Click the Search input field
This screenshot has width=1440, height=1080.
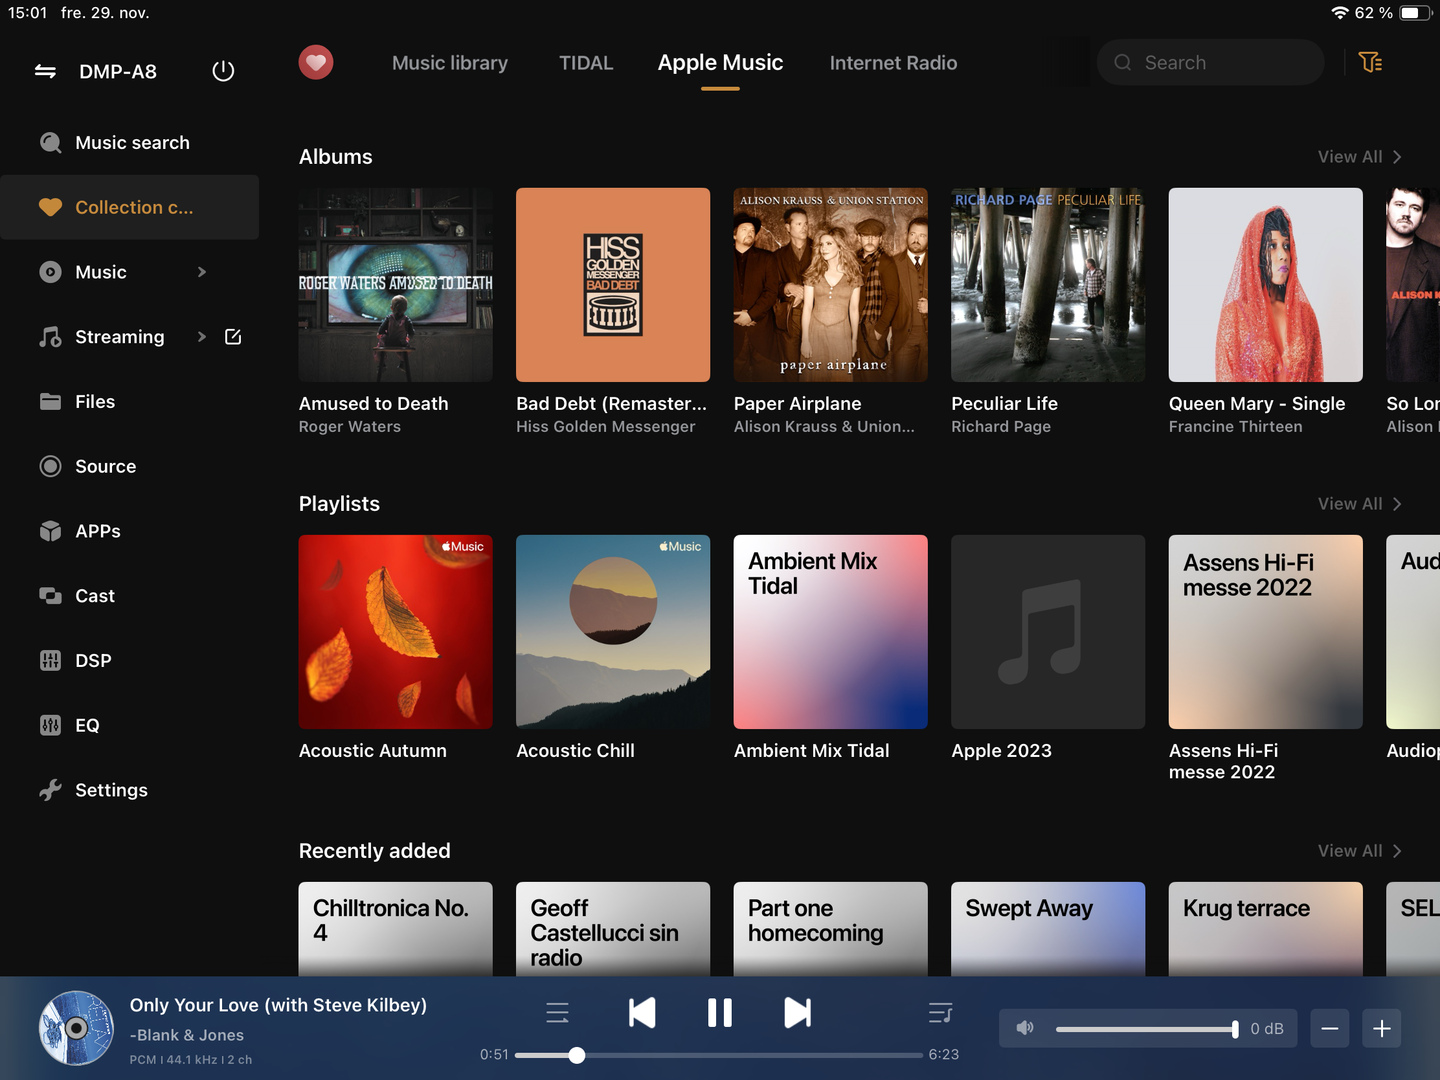click(1211, 62)
